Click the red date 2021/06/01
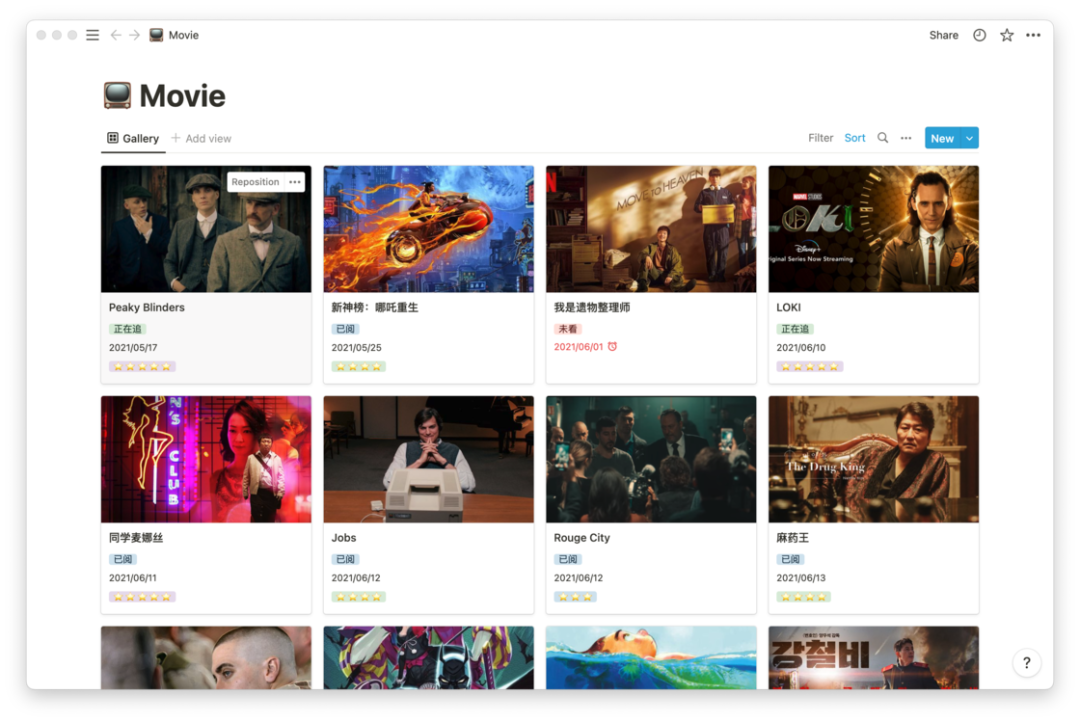 coord(578,347)
